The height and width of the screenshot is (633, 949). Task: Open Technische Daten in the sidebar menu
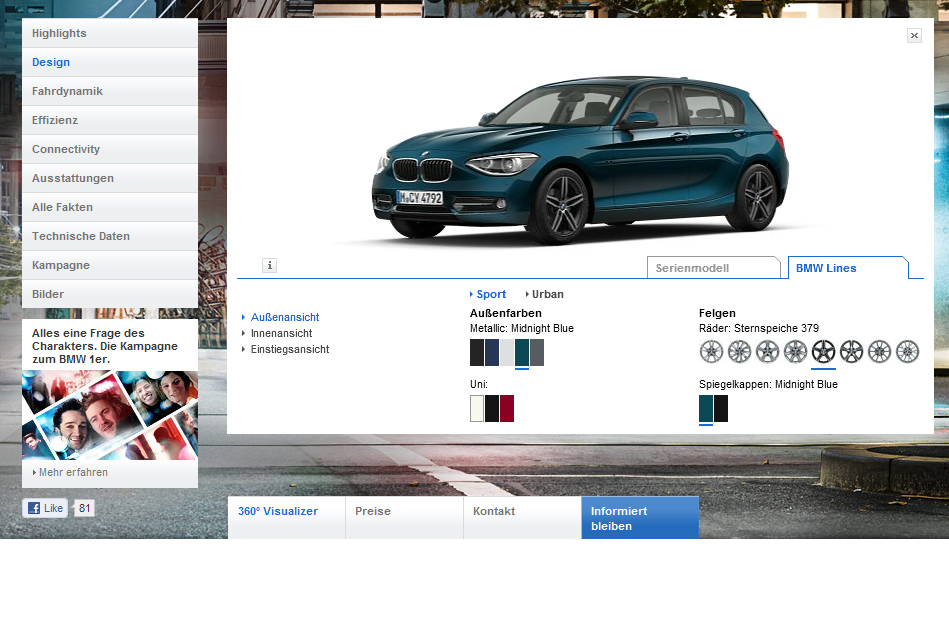coord(80,236)
